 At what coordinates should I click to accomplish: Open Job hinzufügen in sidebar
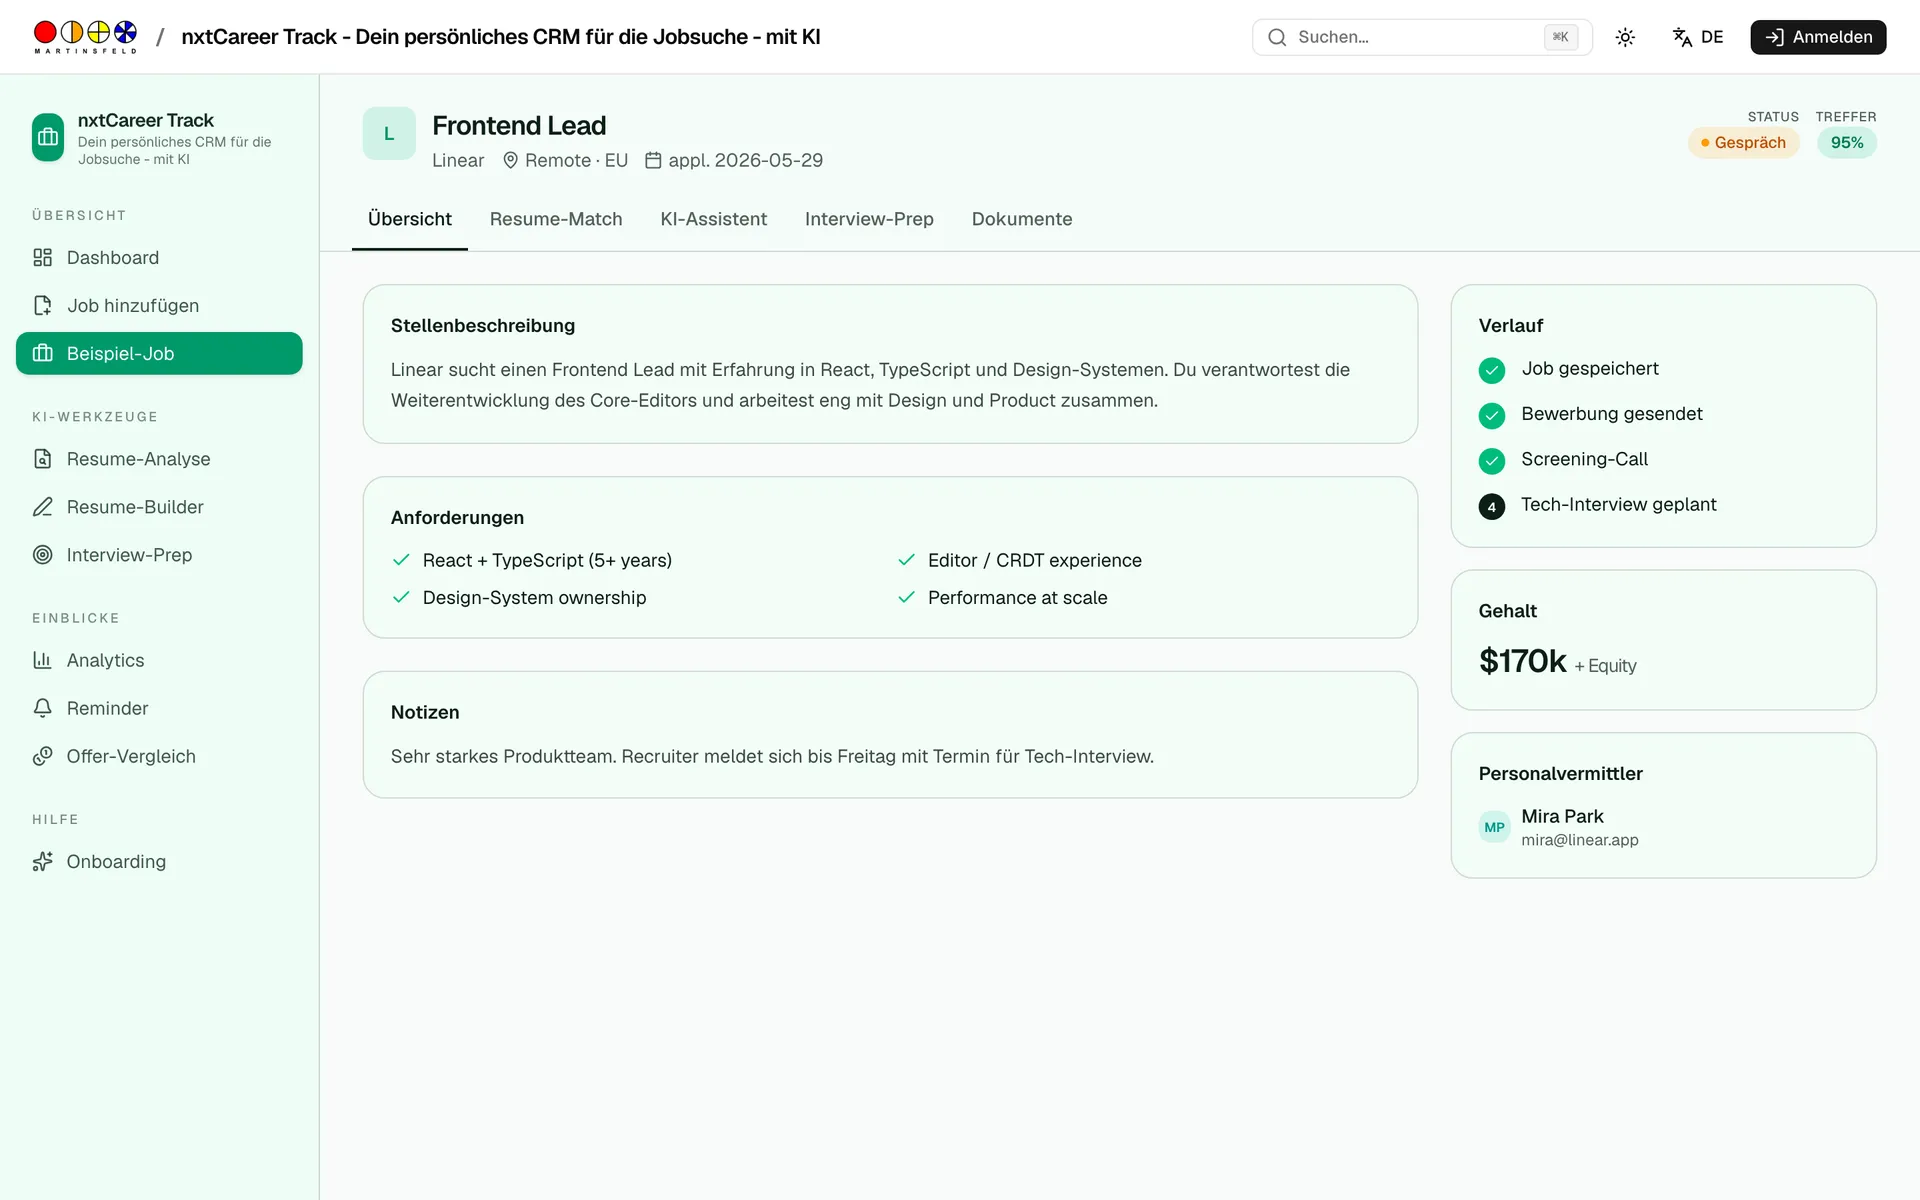(x=159, y=306)
